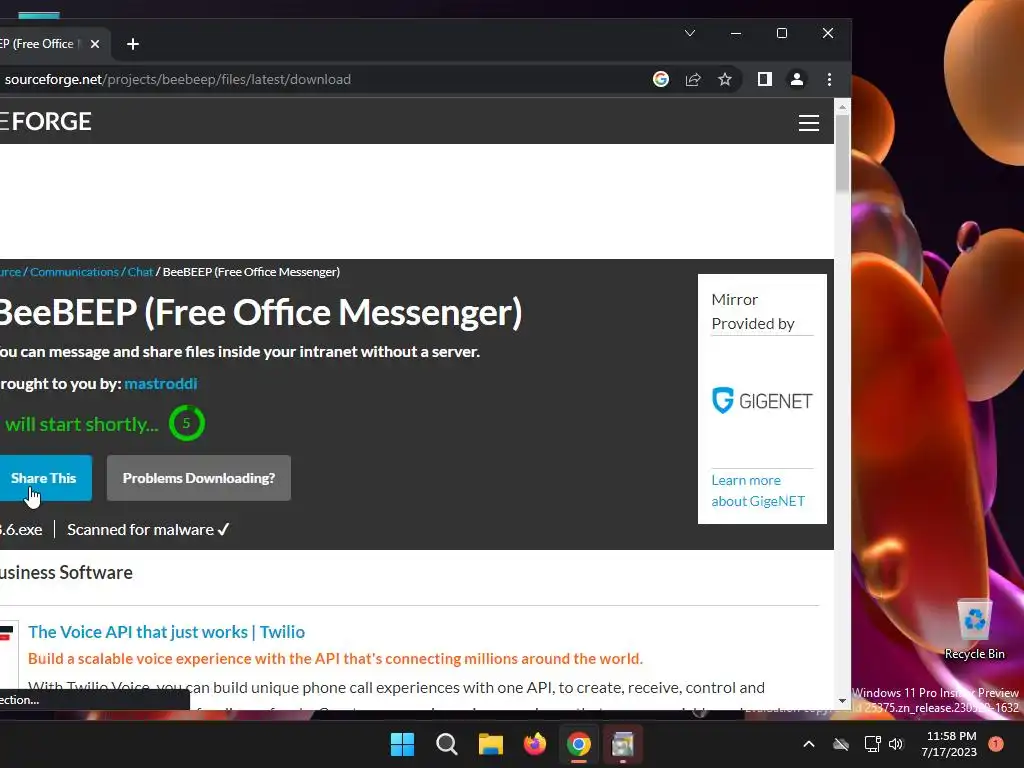Click the page vertical scrollbar thumb
1024x768 pixels.
[842, 153]
